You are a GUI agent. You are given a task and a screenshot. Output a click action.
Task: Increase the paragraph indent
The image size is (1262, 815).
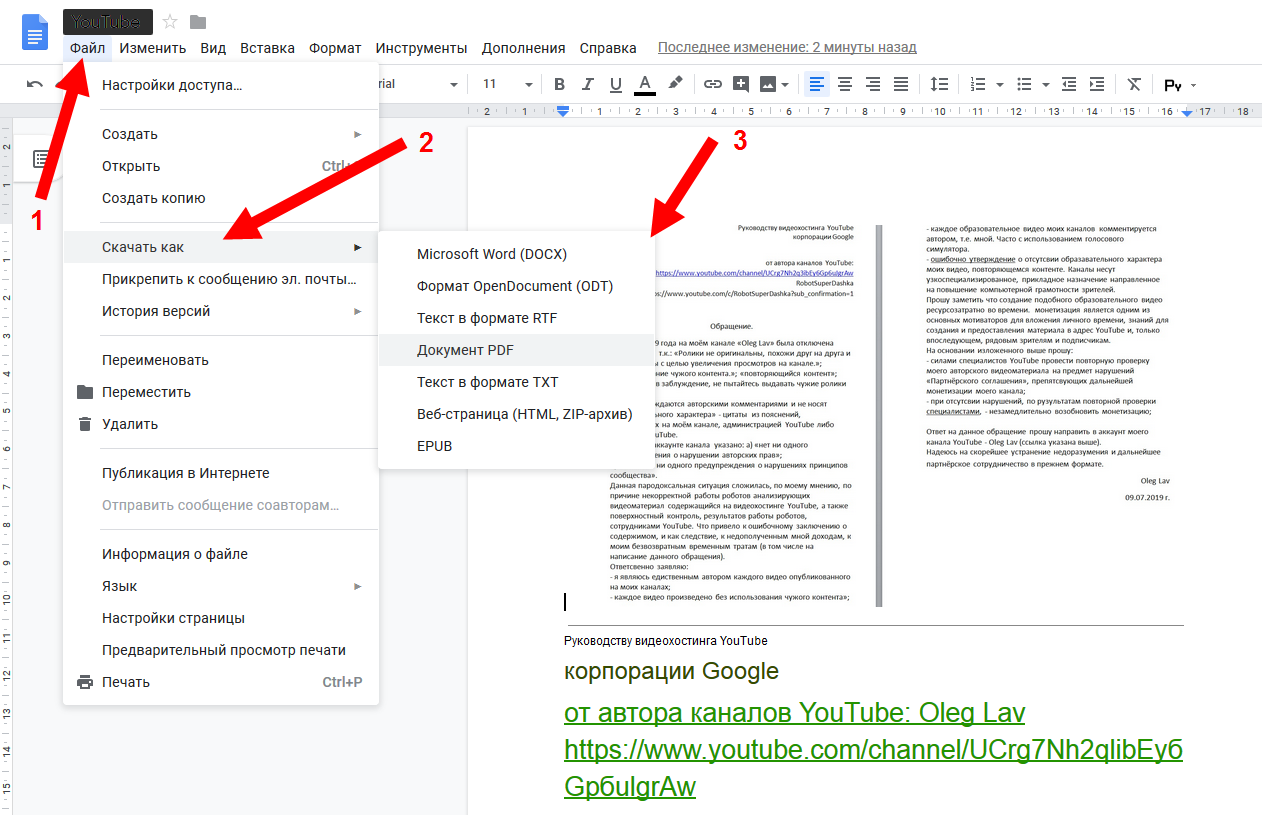[x=1097, y=84]
